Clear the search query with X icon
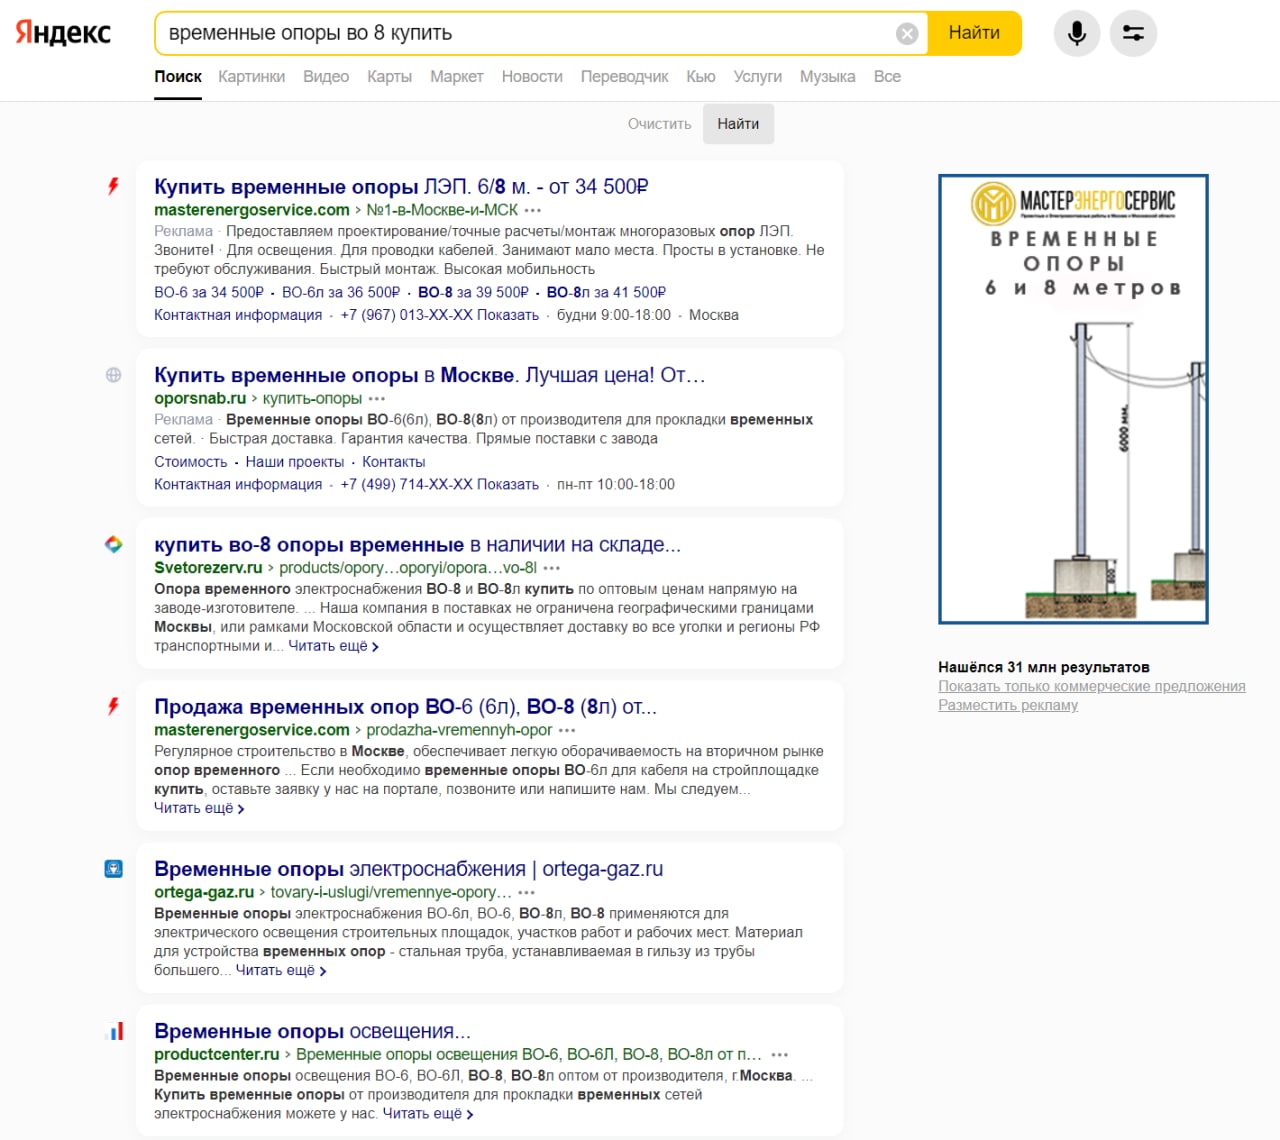Viewport: 1280px width, 1140px height. [x=907, y=34]
